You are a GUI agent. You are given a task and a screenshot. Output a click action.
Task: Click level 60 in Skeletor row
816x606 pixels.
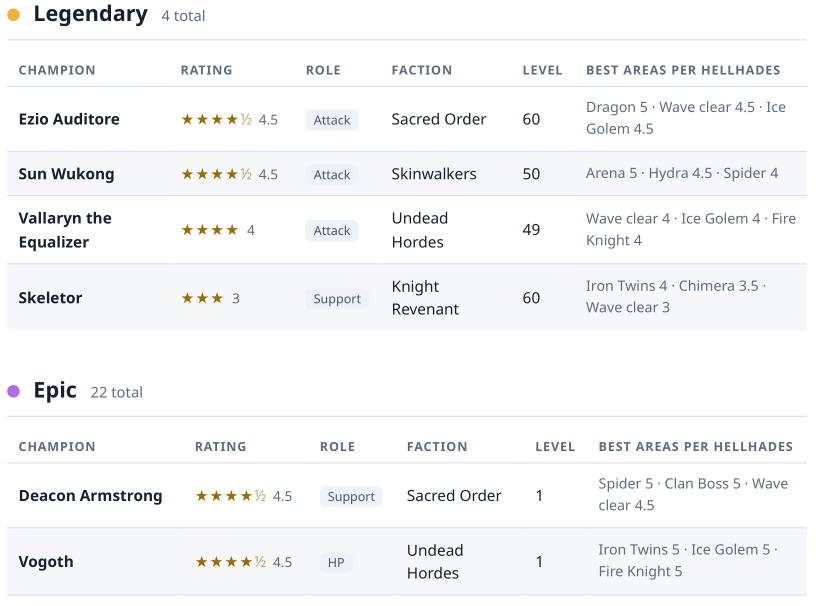[531, 298]
